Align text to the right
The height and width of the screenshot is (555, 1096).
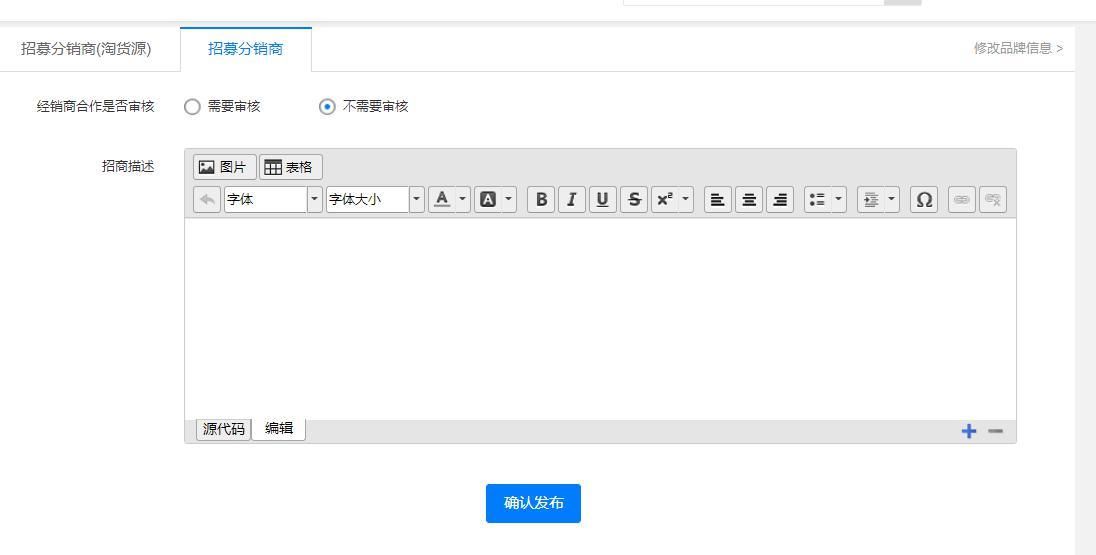(x=780, y=200)
